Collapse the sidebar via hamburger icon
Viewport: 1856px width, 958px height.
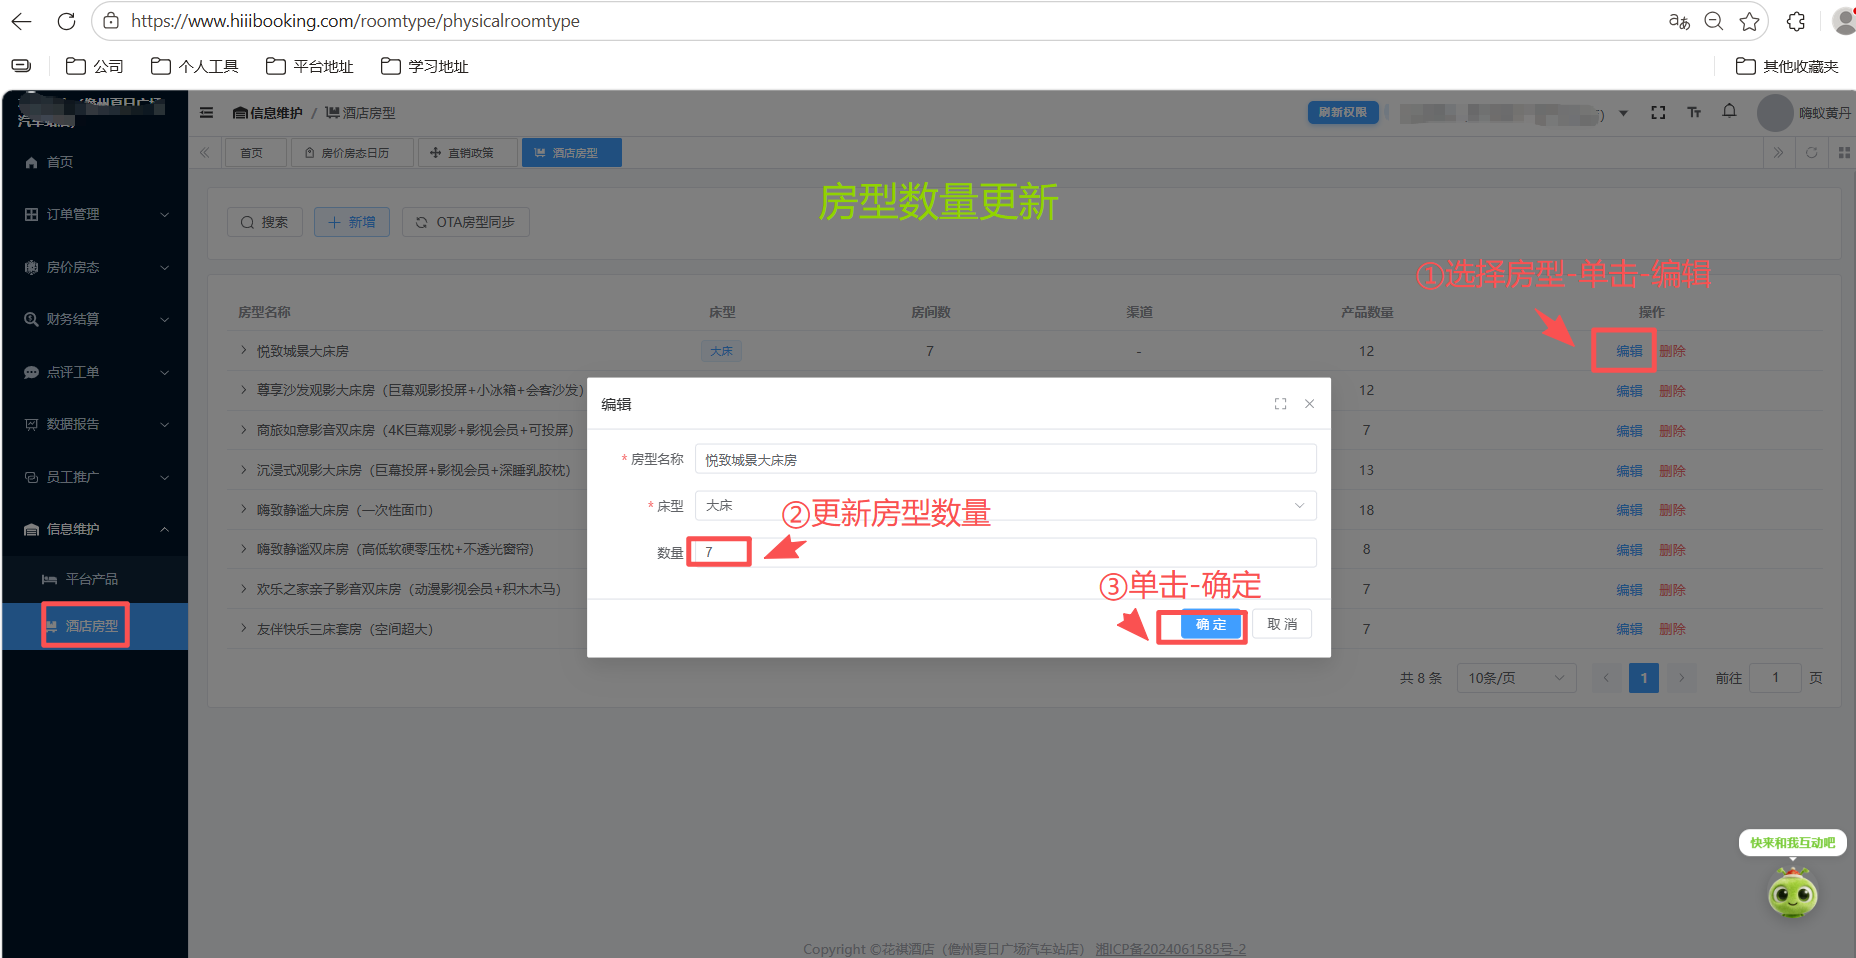coord(206,112)
